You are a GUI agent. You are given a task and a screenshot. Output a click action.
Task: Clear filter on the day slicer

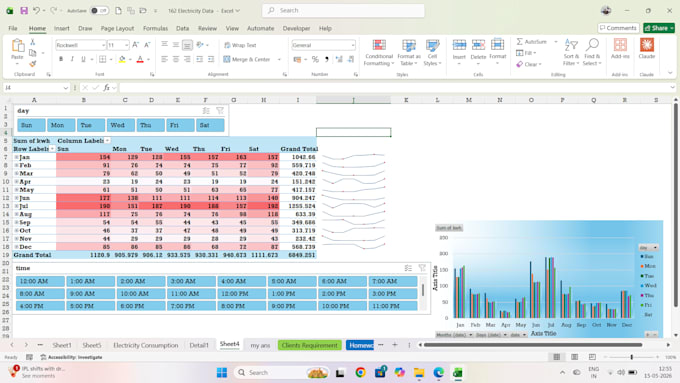[x=220, y=111]
